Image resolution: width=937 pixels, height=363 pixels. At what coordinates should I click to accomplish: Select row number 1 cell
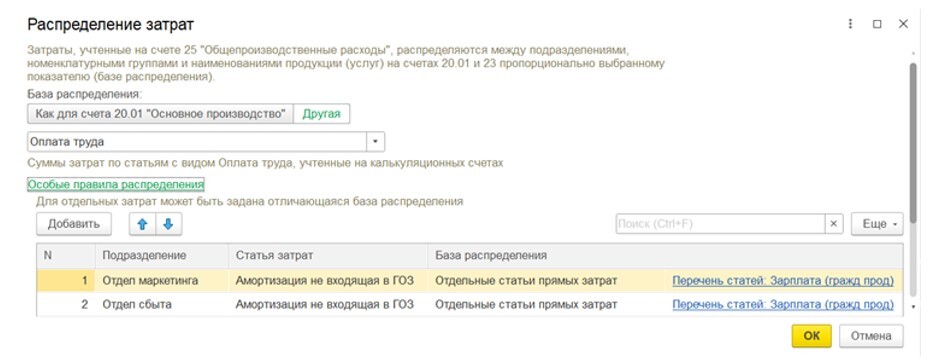pos(66,280)
